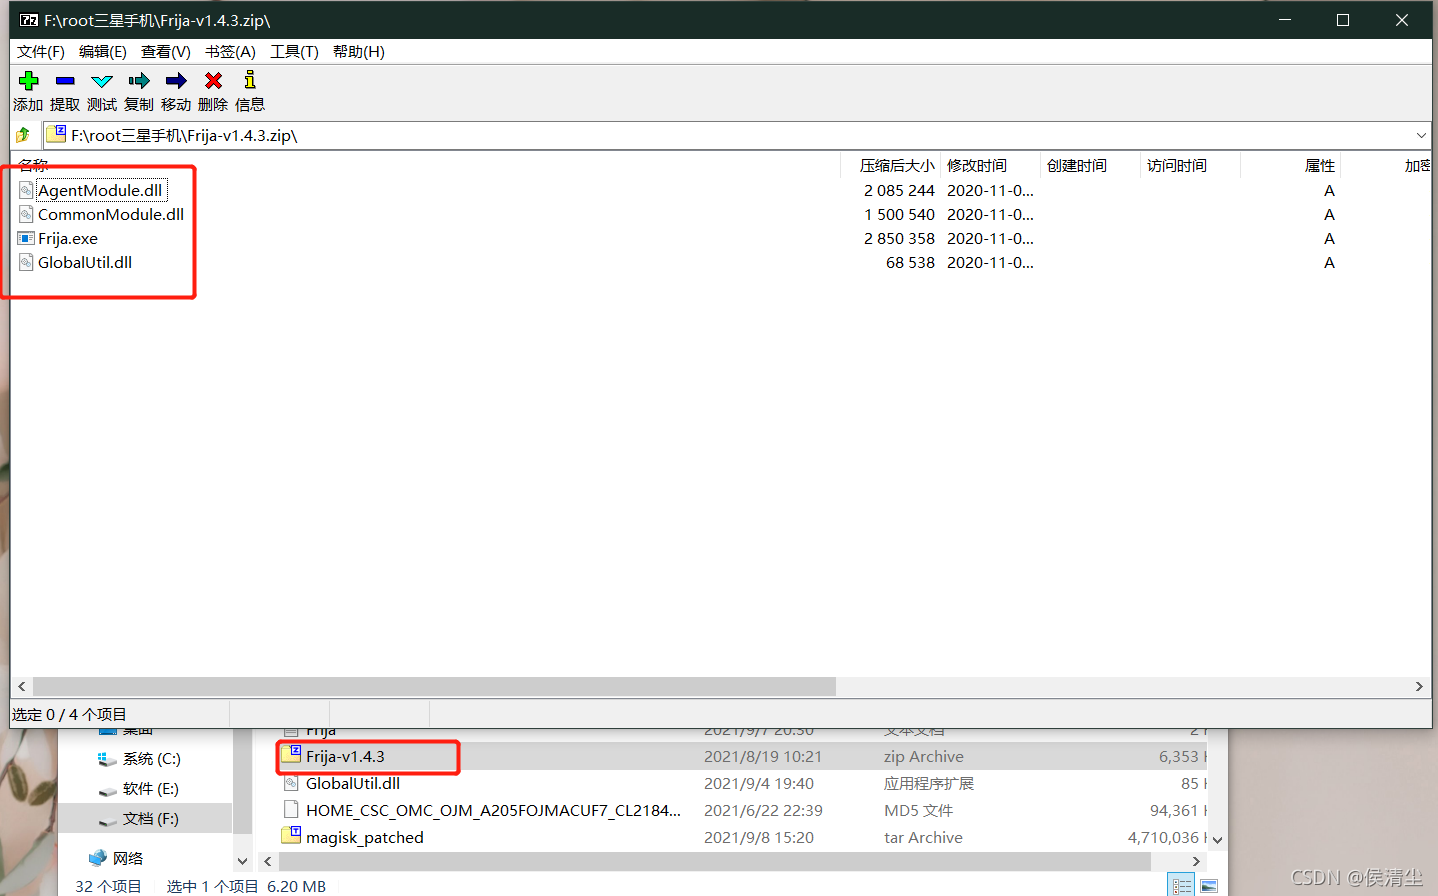Click the Info (信息) toolbar icon
The image size is (1438, 896).
click(x=250, y=80)
